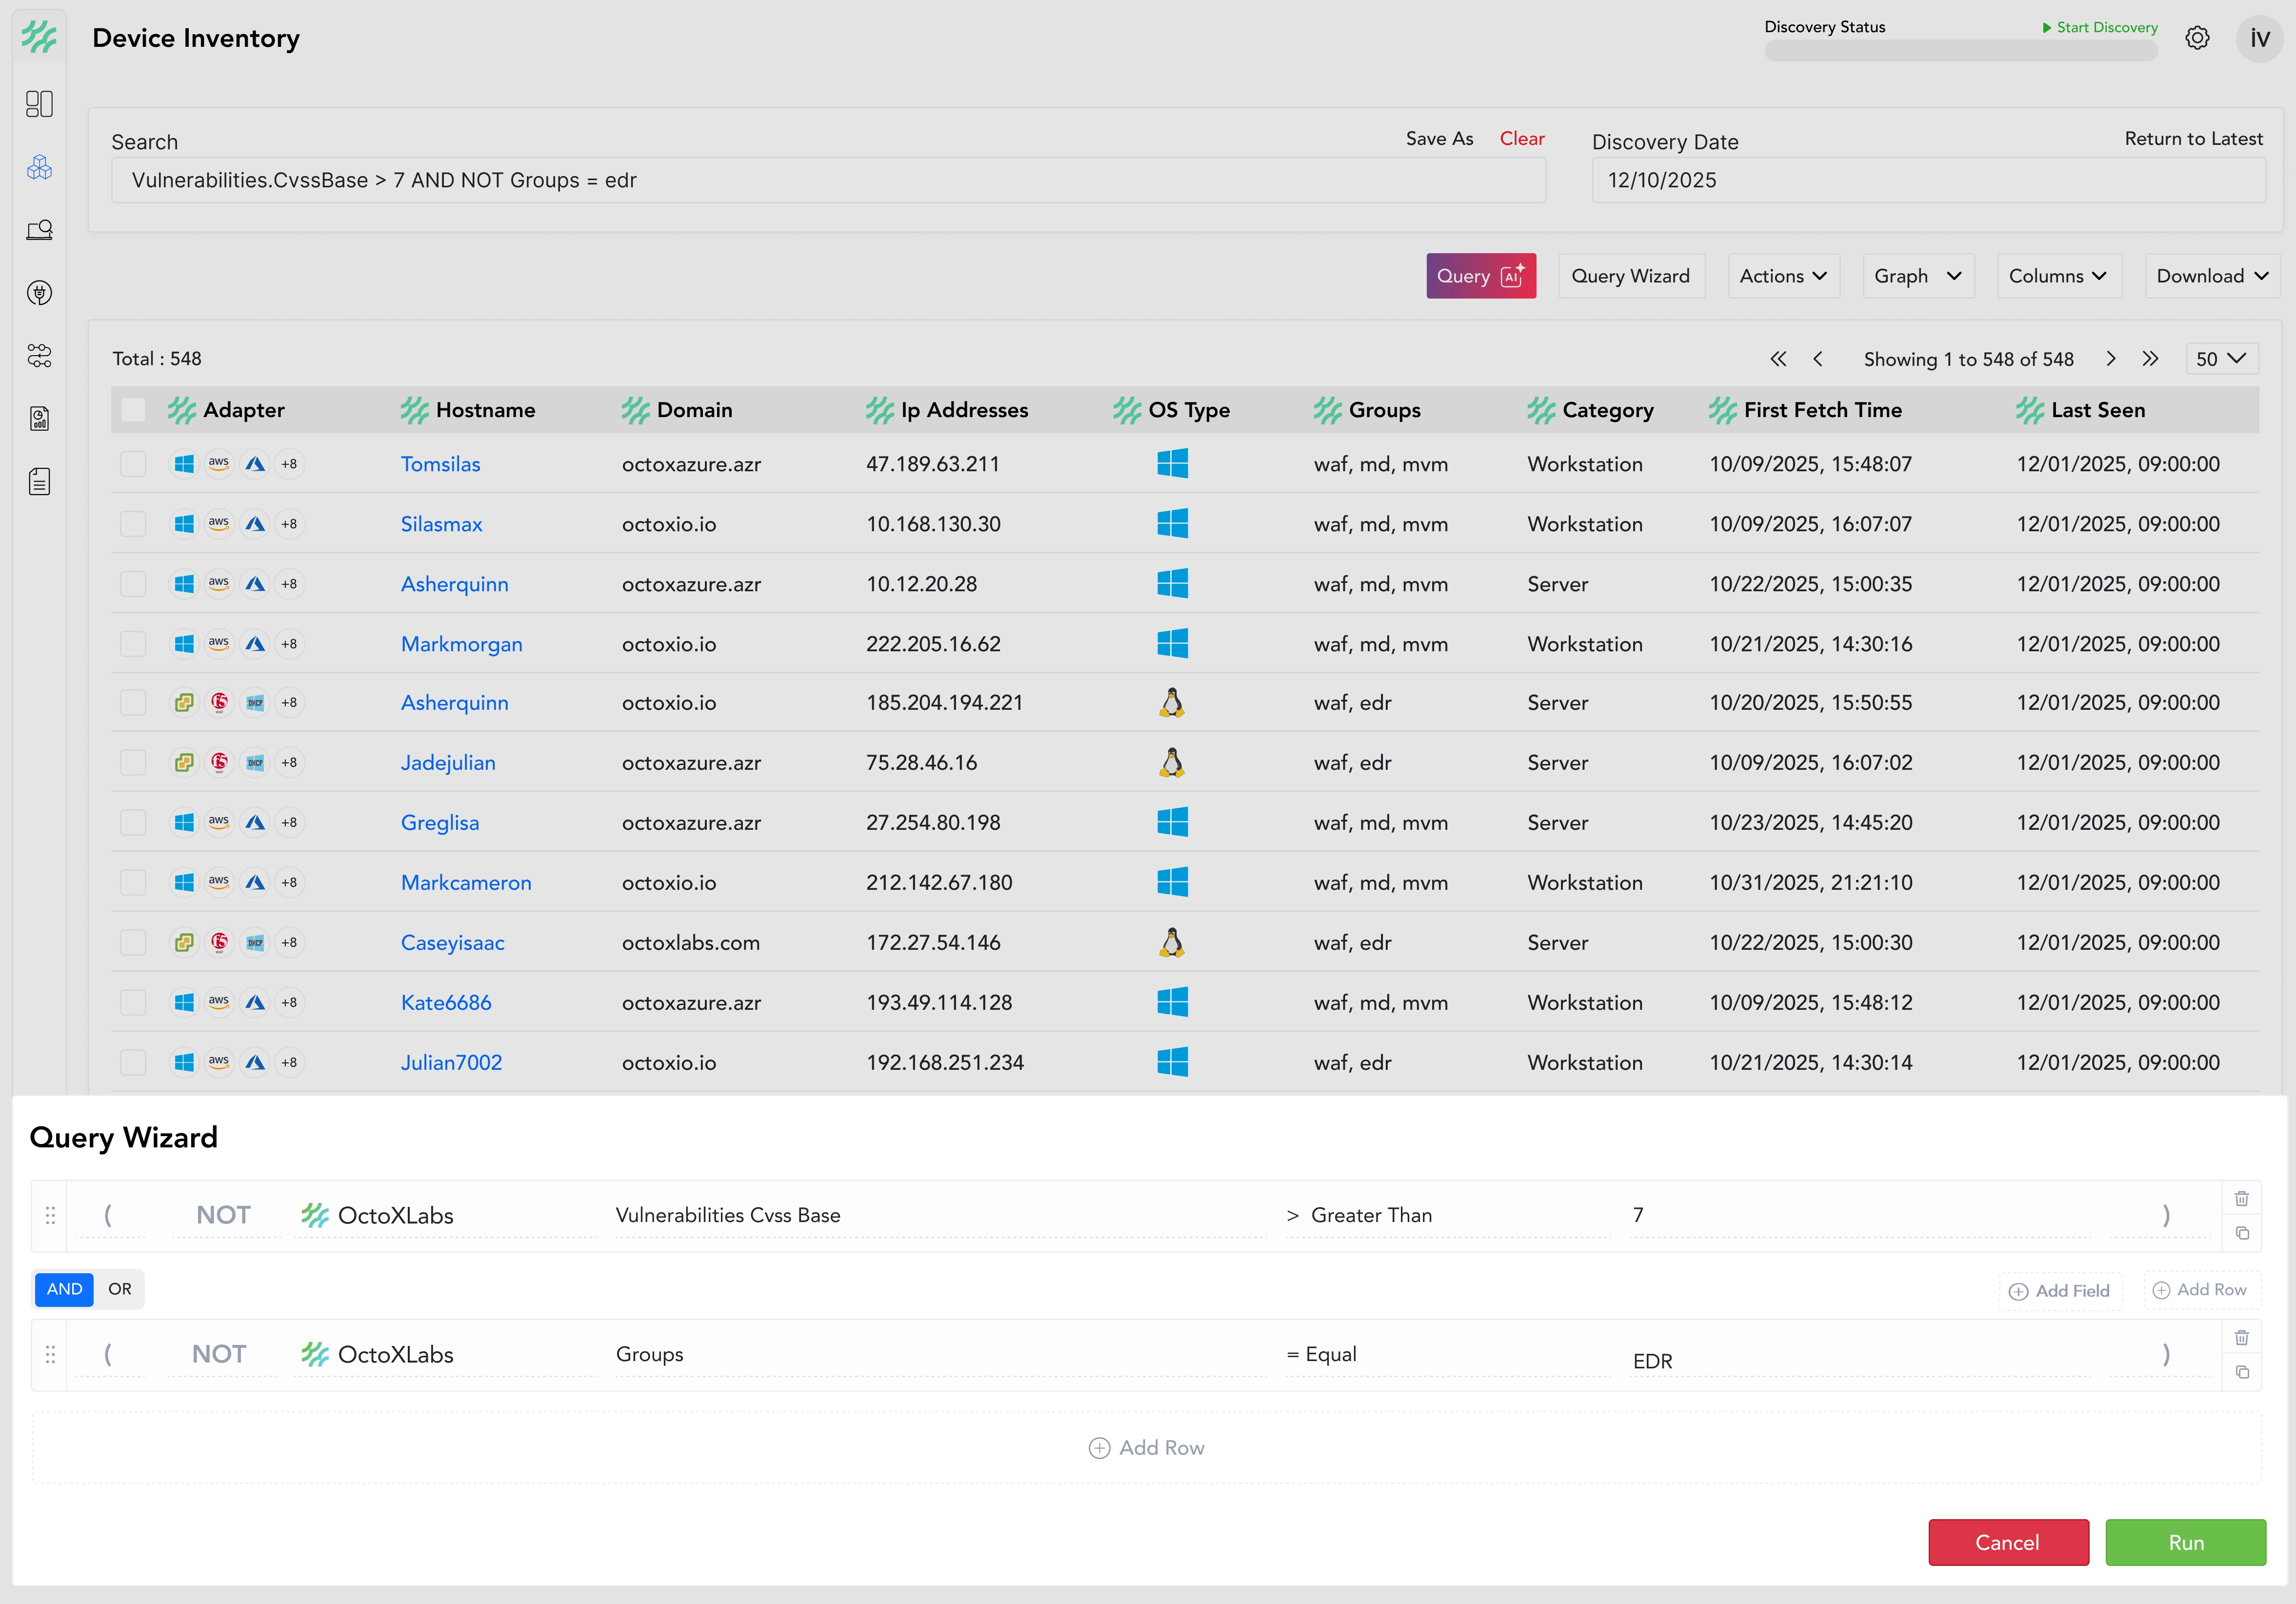This screenshot has width=2296, height=1604.
Task: Go to the first page of results
Action: coord(1778,359)
